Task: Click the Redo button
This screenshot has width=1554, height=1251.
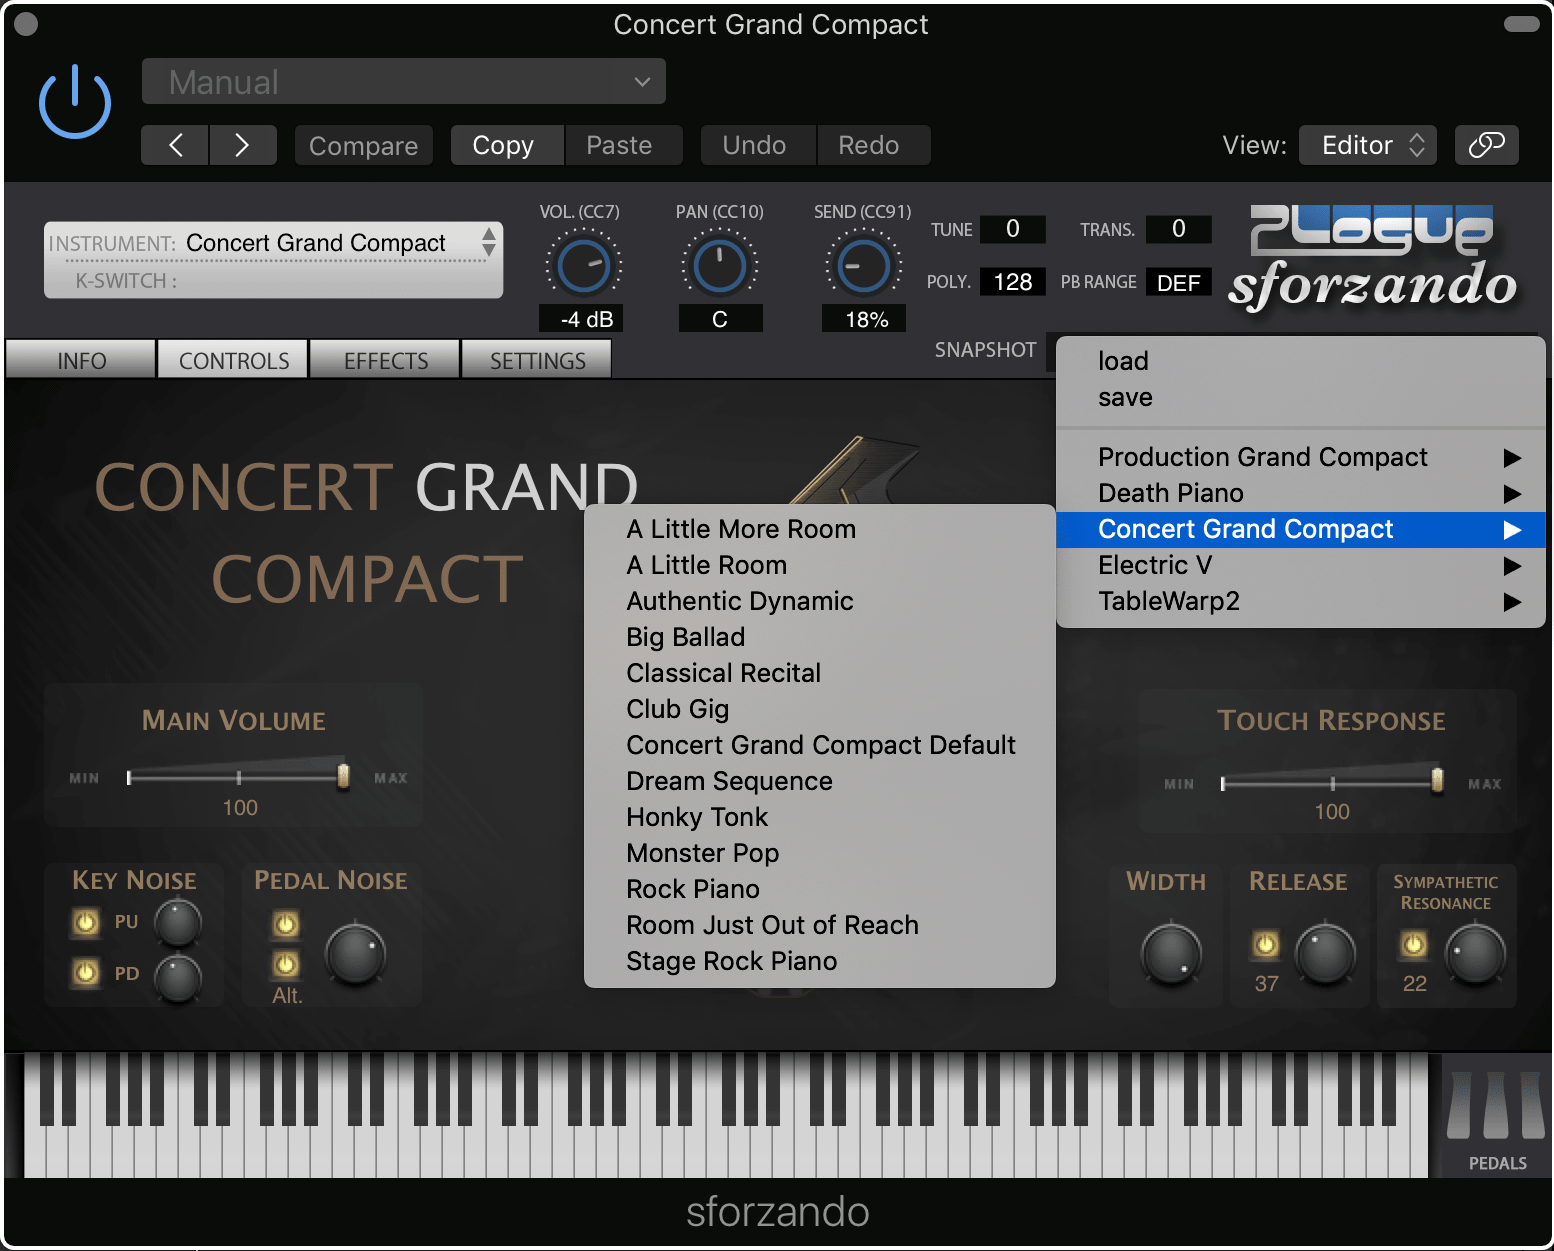Action: (x=873, y=145)
